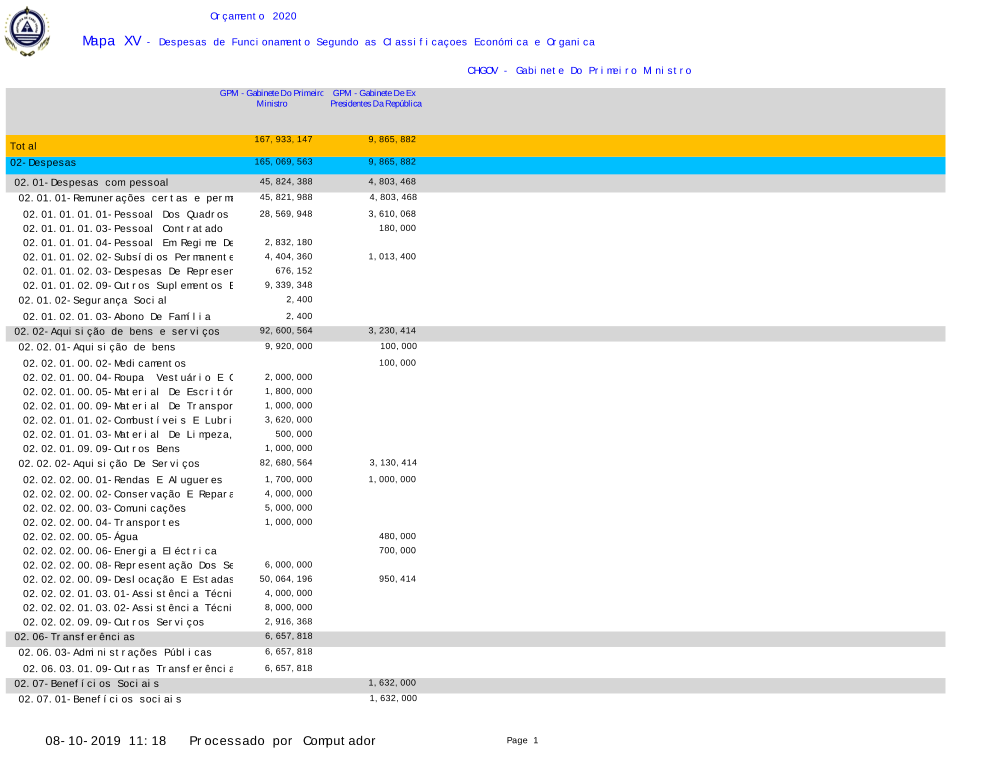Select the "02.02 - Aquisição de bens e serviços" row
The width and height of the screenshot is (1000, 773).
pos(116,332)
